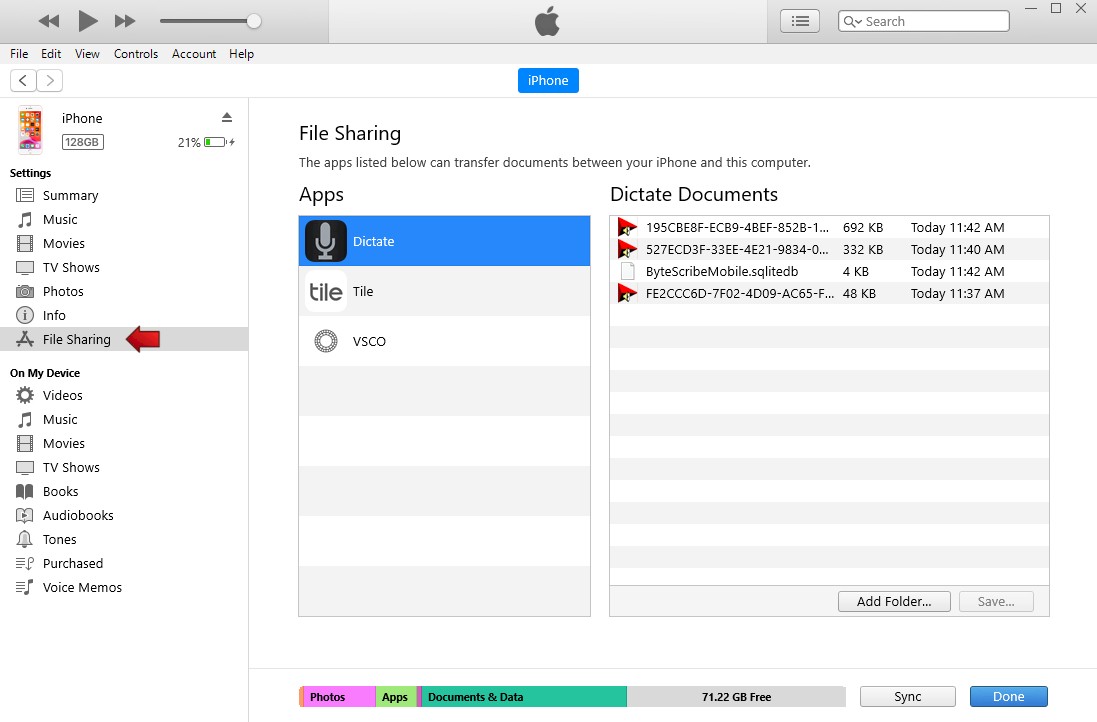Select file FE2CCC6D-7F02-4D09-AC65-F...
The width and height of the screenshot is (1097, 722).
(x=829, y=293)
